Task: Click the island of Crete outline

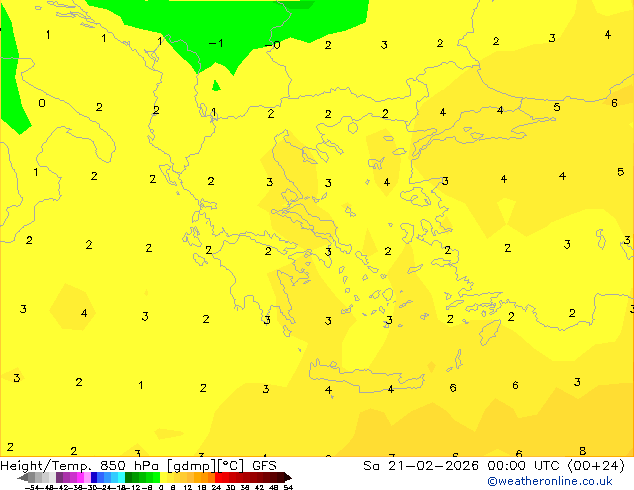Action: pos(366,376)
